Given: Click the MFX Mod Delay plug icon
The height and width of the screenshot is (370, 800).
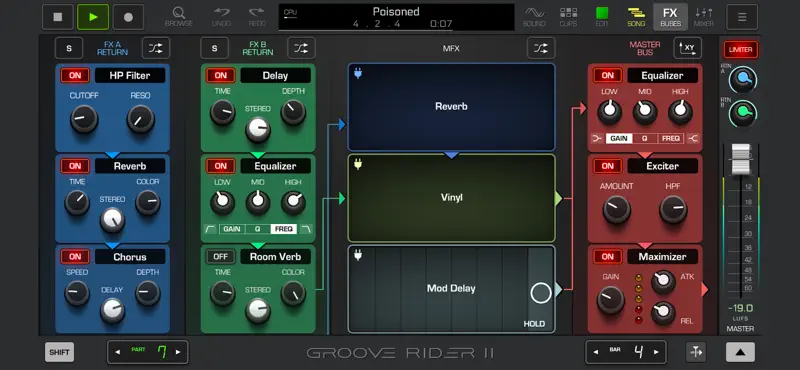Looking at the screenshot, I should [358, 255].
